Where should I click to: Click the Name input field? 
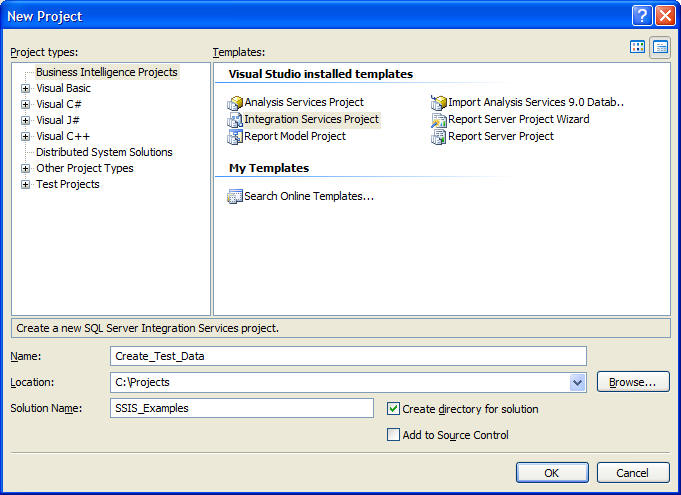tap(348, 356)
